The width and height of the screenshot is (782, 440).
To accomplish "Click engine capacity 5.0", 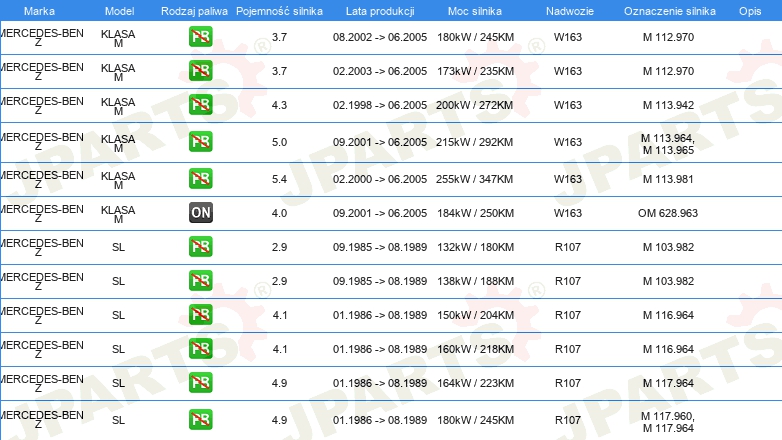I will [x=279, y=142].
